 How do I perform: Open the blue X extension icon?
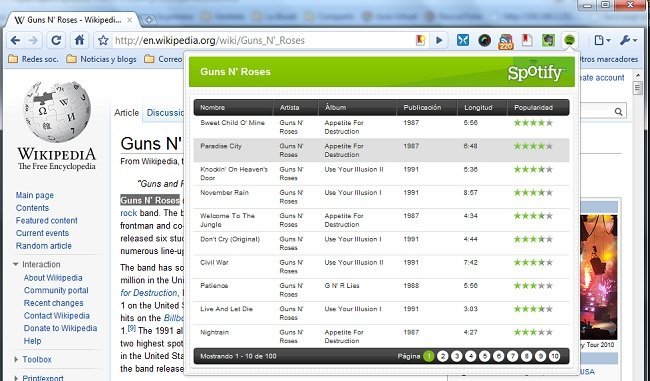(463, 40)
